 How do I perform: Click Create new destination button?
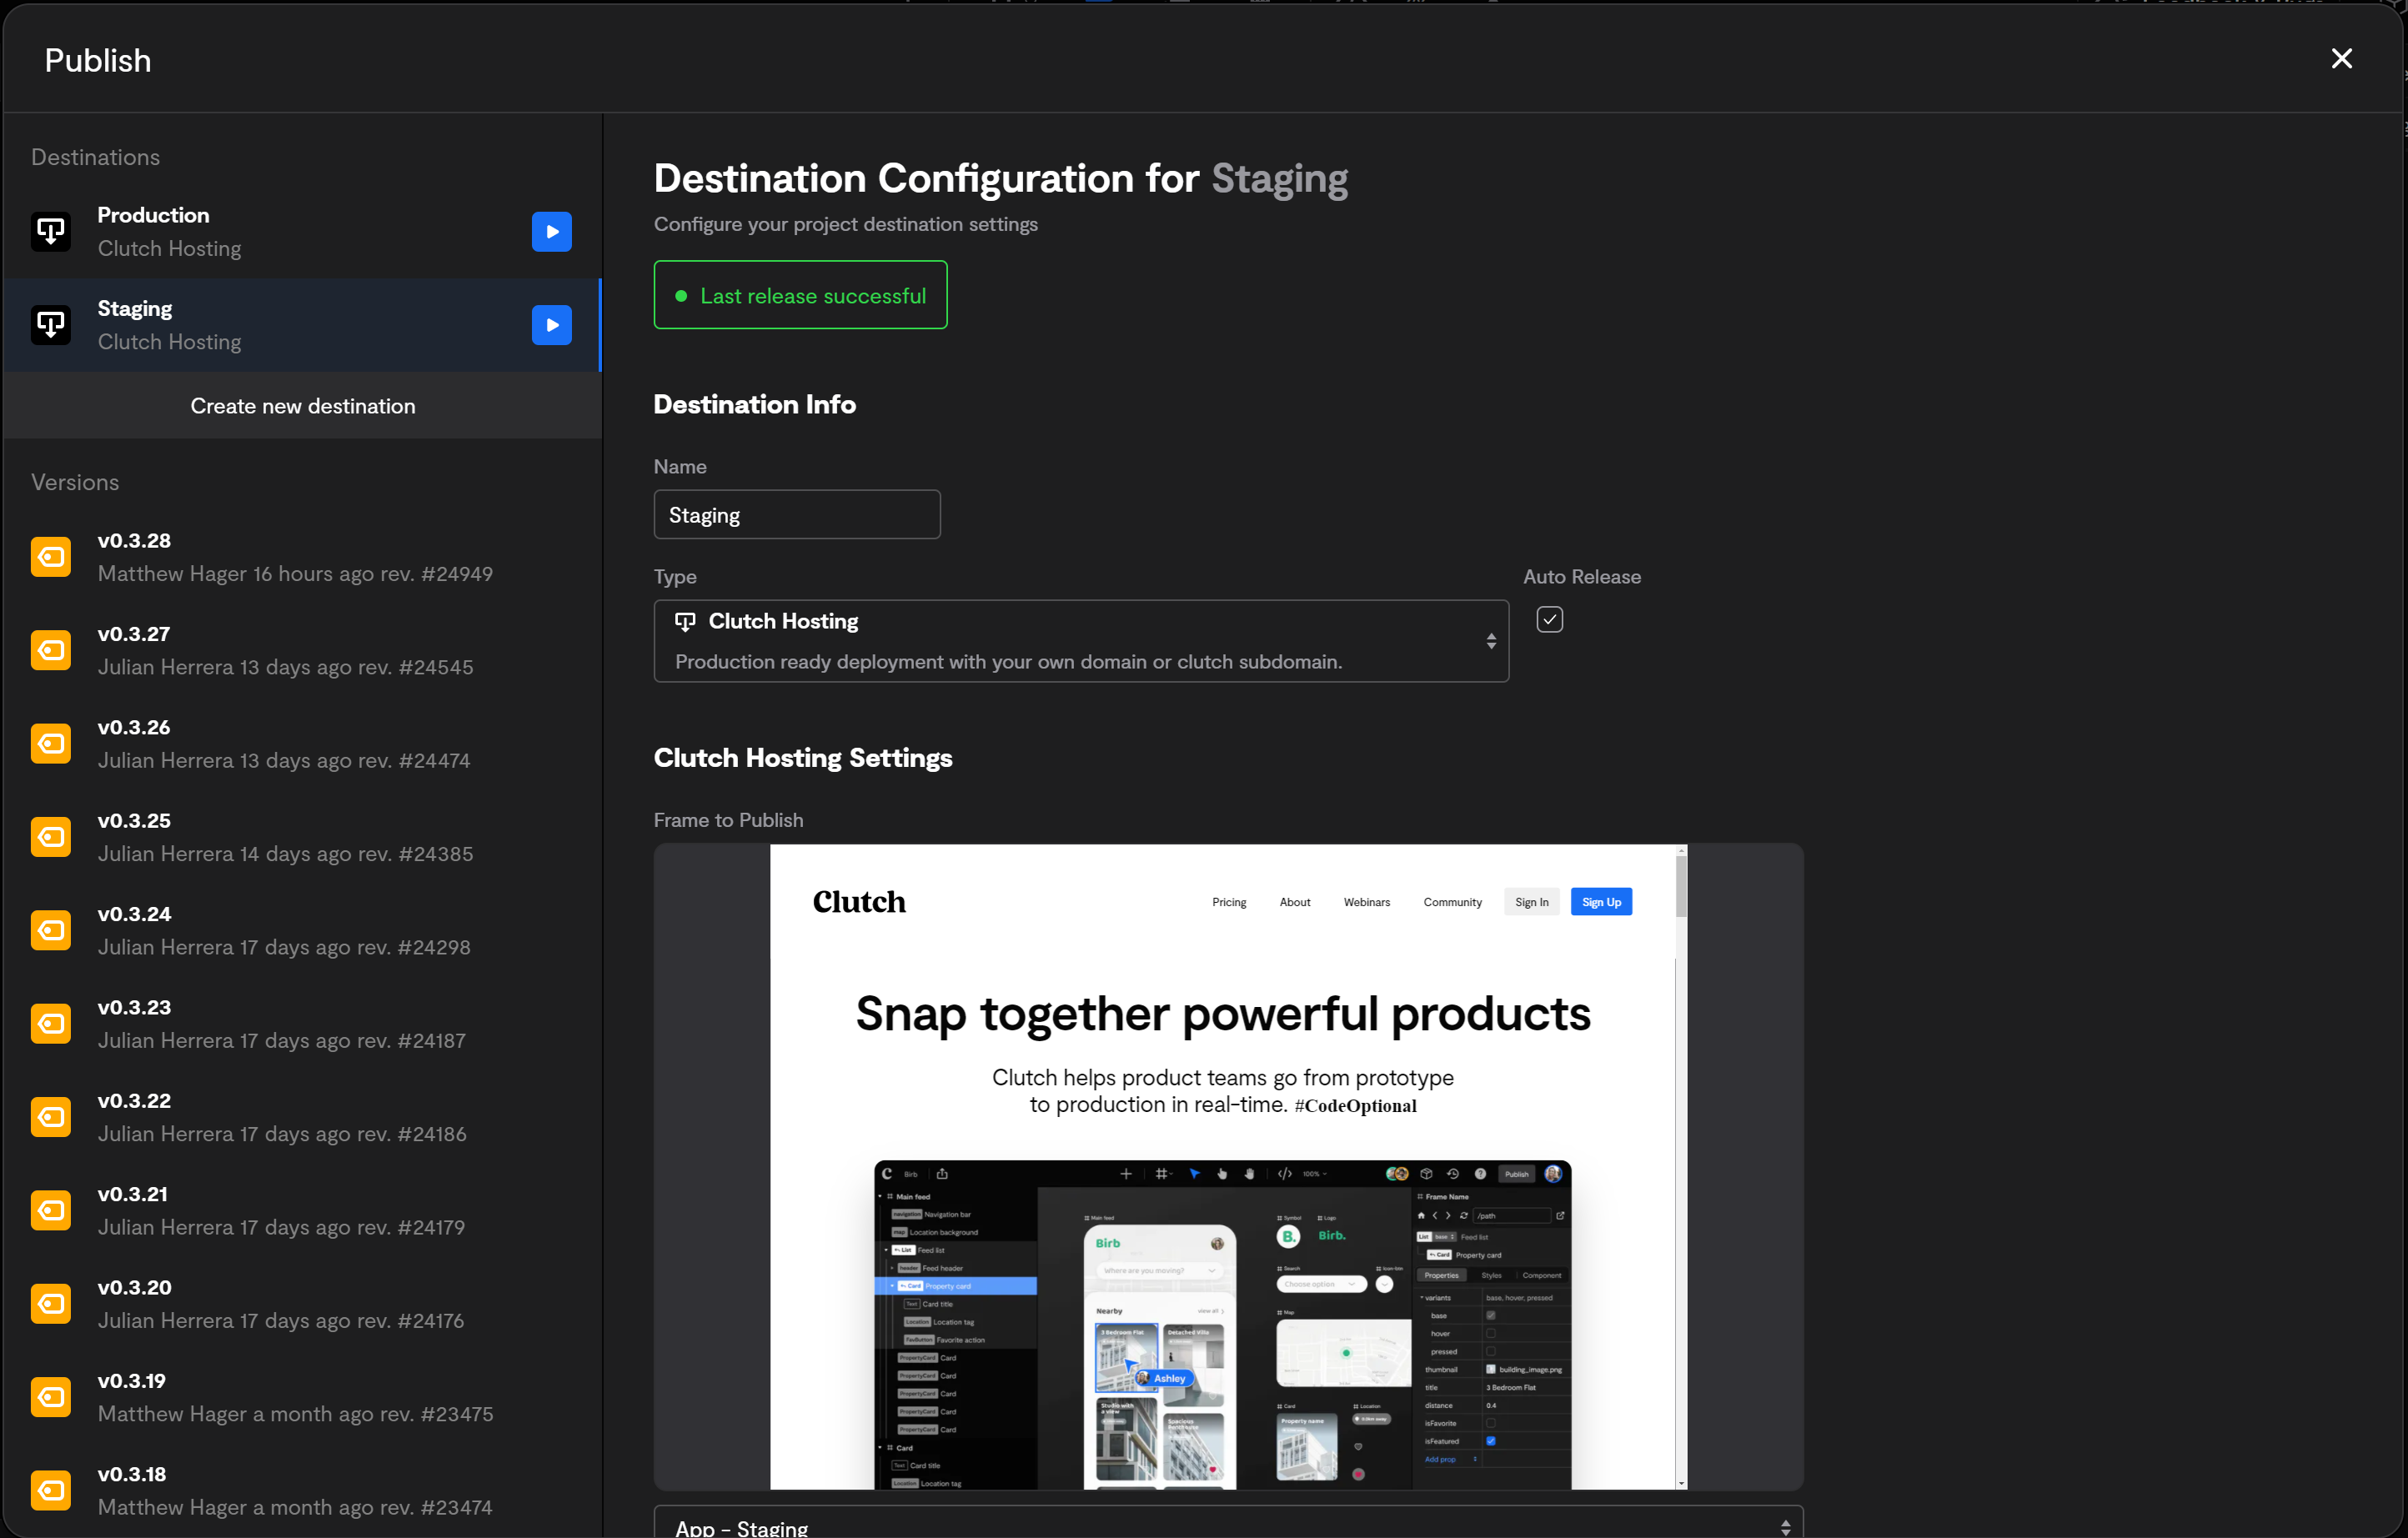coord(302,406)
